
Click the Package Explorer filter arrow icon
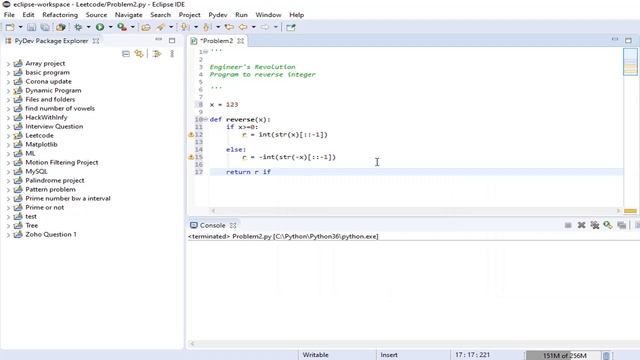coord(157,54)
